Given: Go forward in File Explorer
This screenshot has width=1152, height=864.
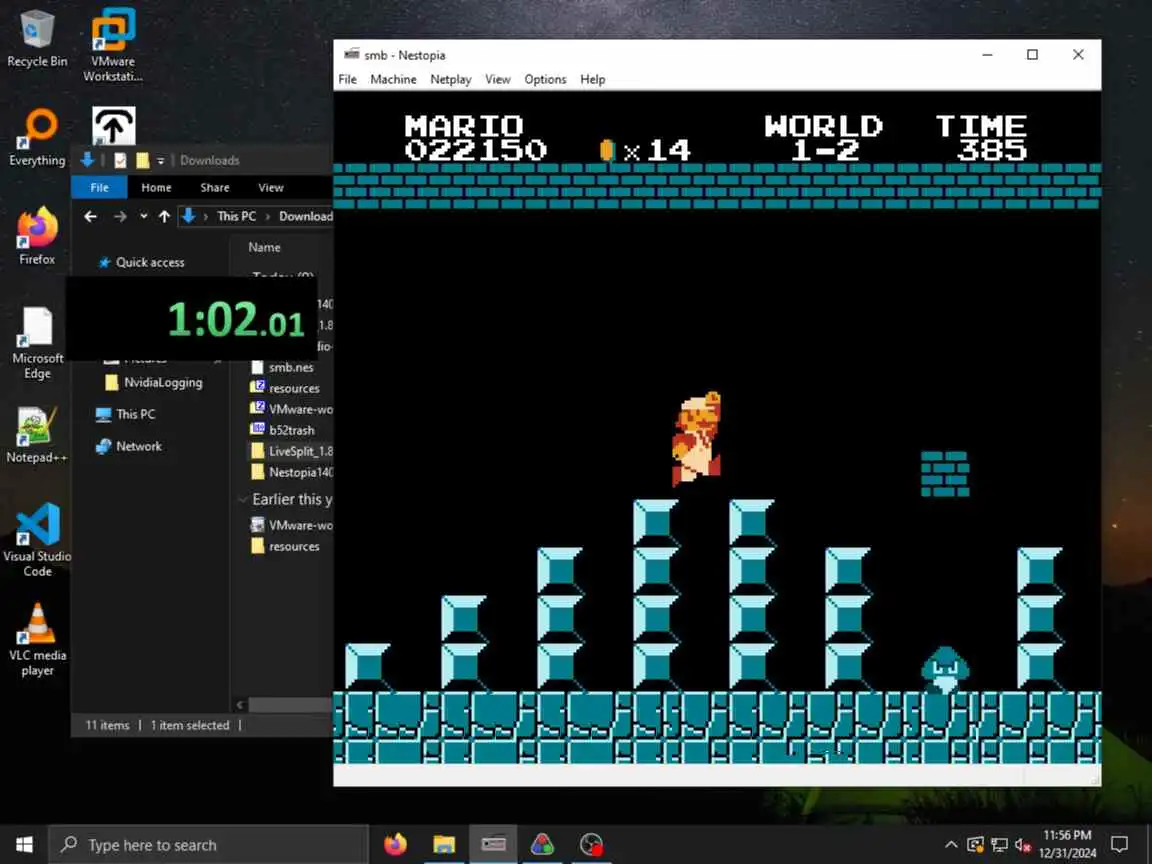Looking at the screenshot, I should (120, 216).
